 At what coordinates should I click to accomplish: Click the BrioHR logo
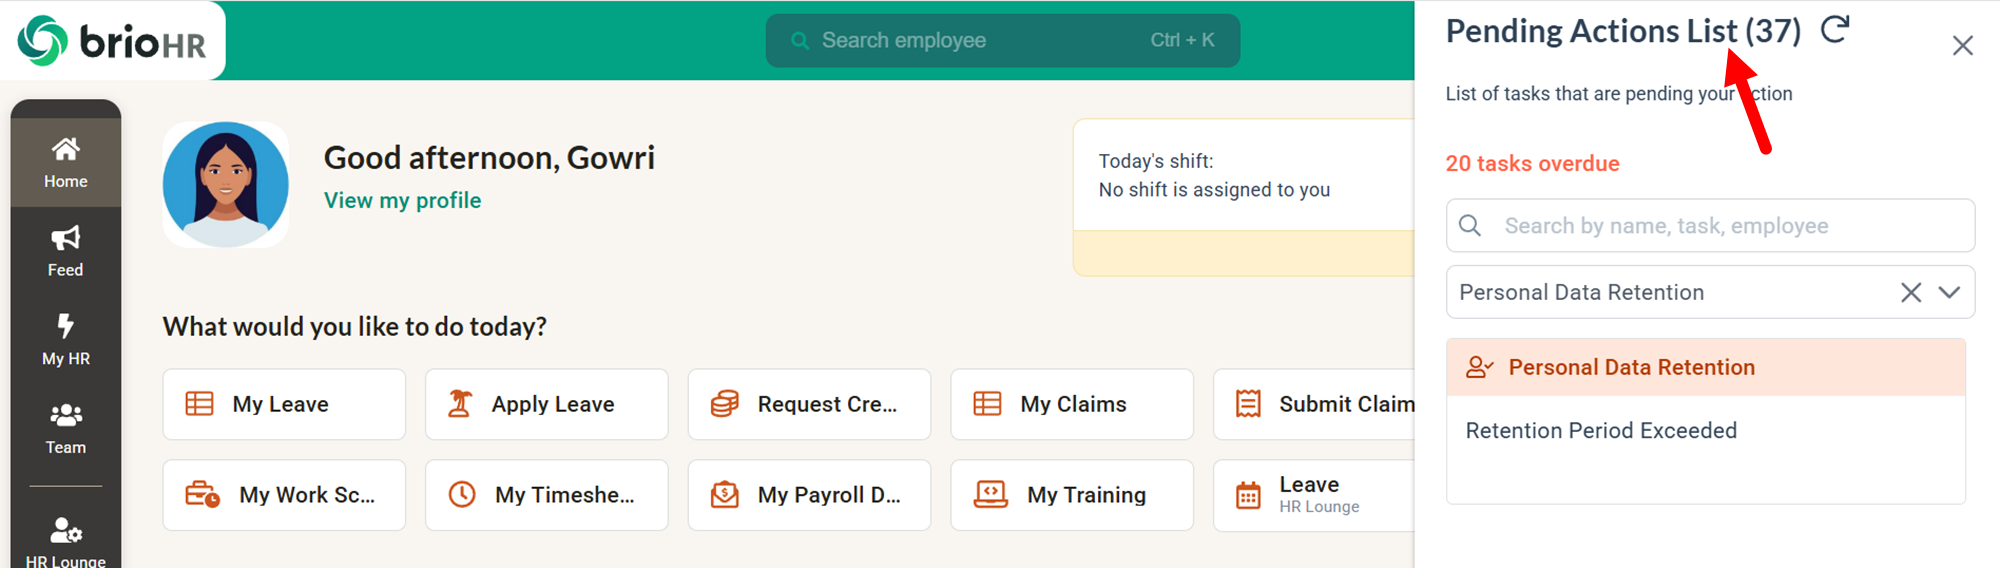point(112,41)
